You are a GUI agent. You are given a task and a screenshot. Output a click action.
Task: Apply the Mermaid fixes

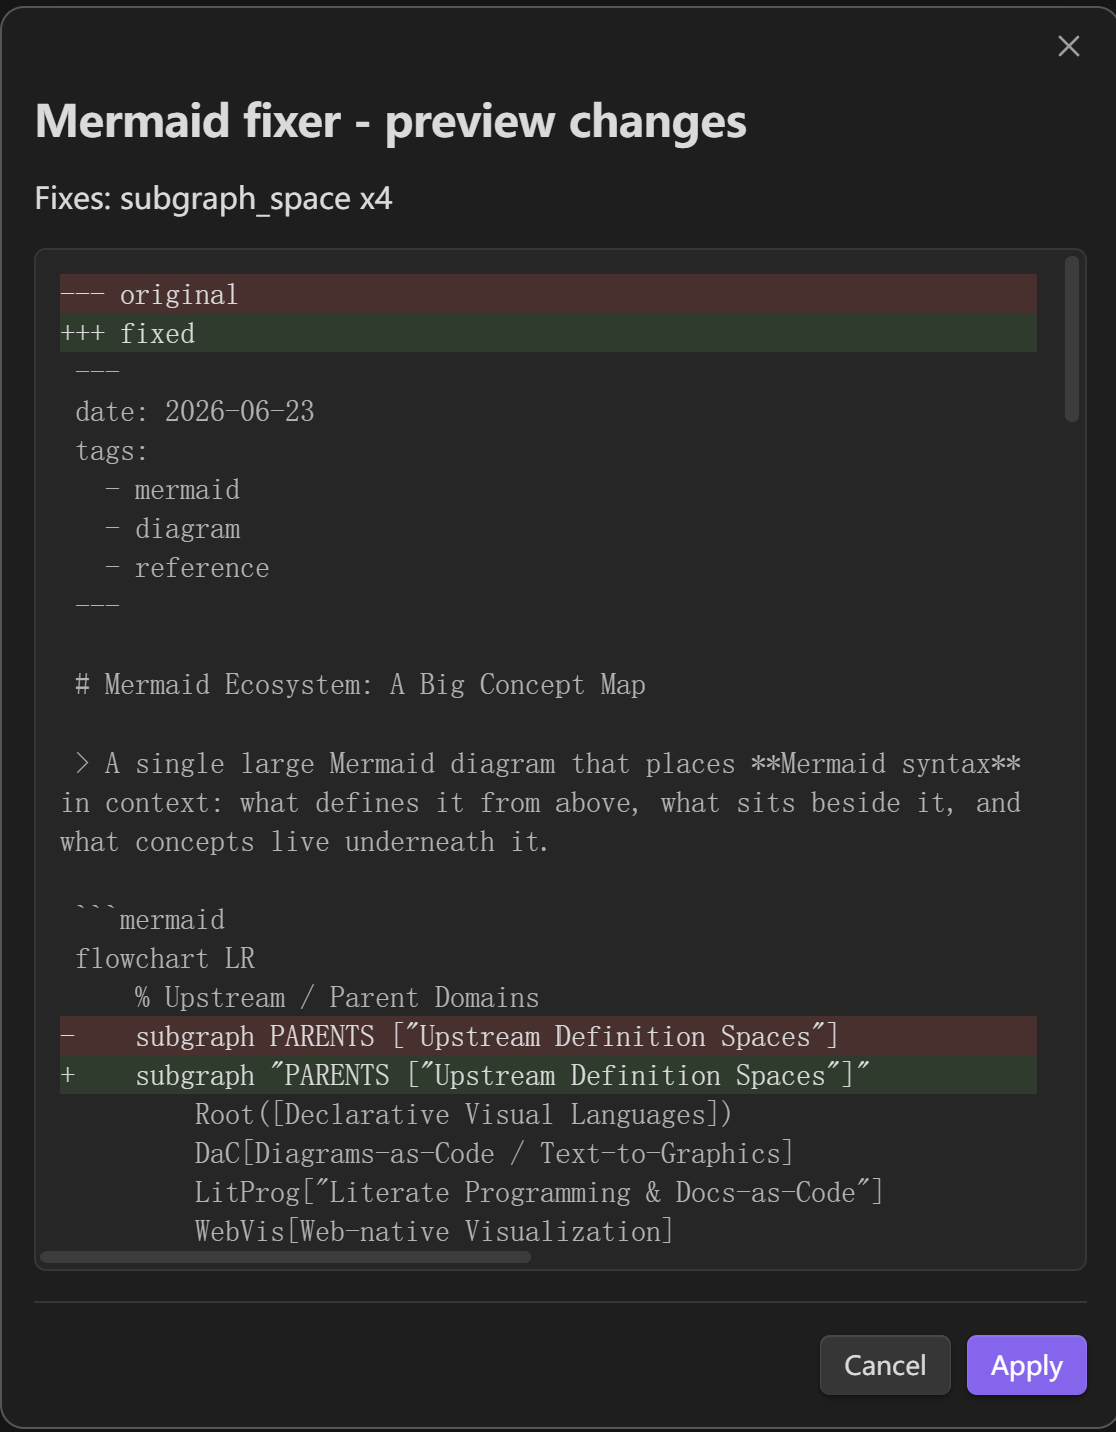tap(1026, 1365)
